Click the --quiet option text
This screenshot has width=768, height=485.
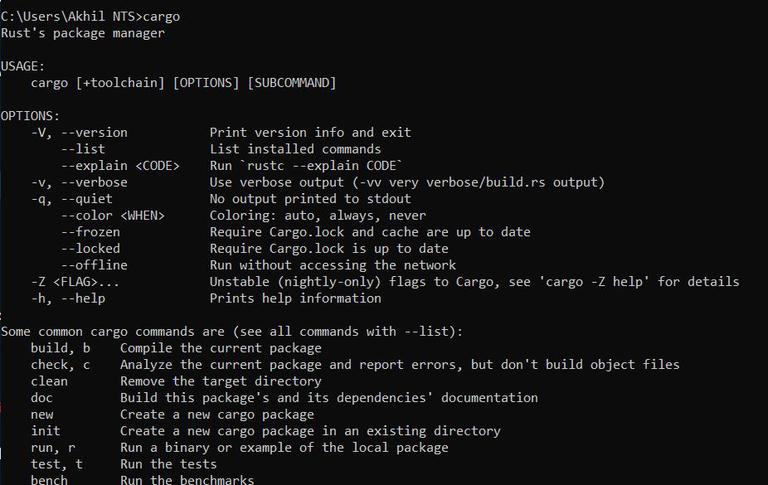[x=86, y=199]
